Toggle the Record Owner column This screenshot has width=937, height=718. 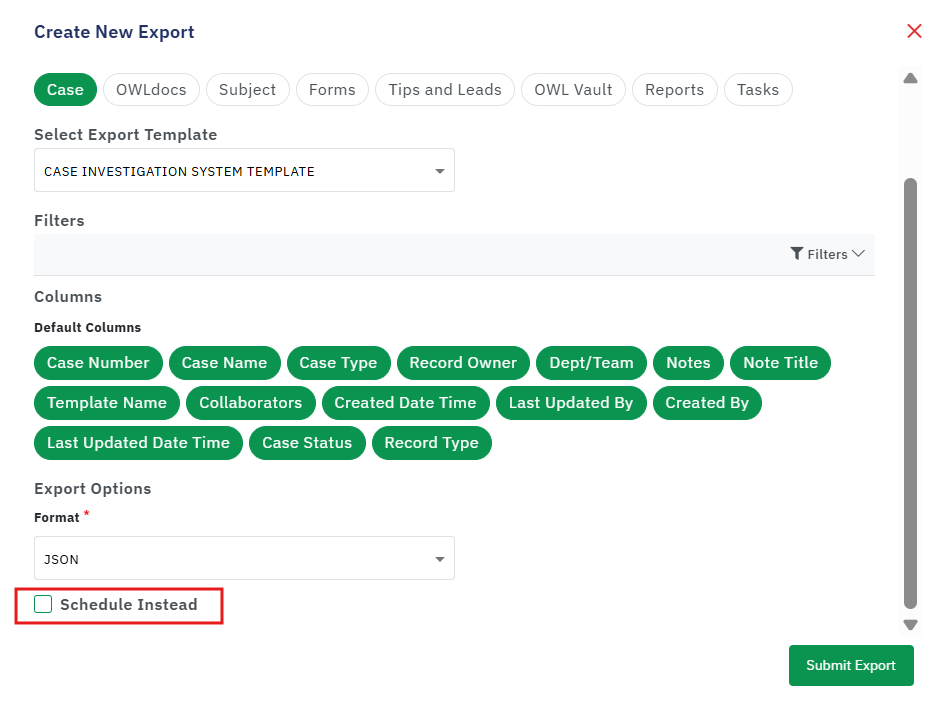point(463,363)
